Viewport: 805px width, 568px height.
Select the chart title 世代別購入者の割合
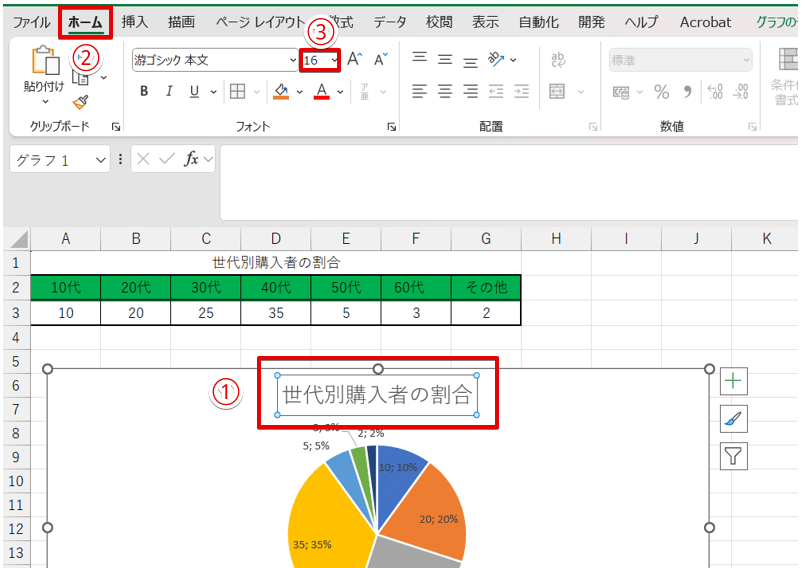pyautogui.click(x=377, y=395)
